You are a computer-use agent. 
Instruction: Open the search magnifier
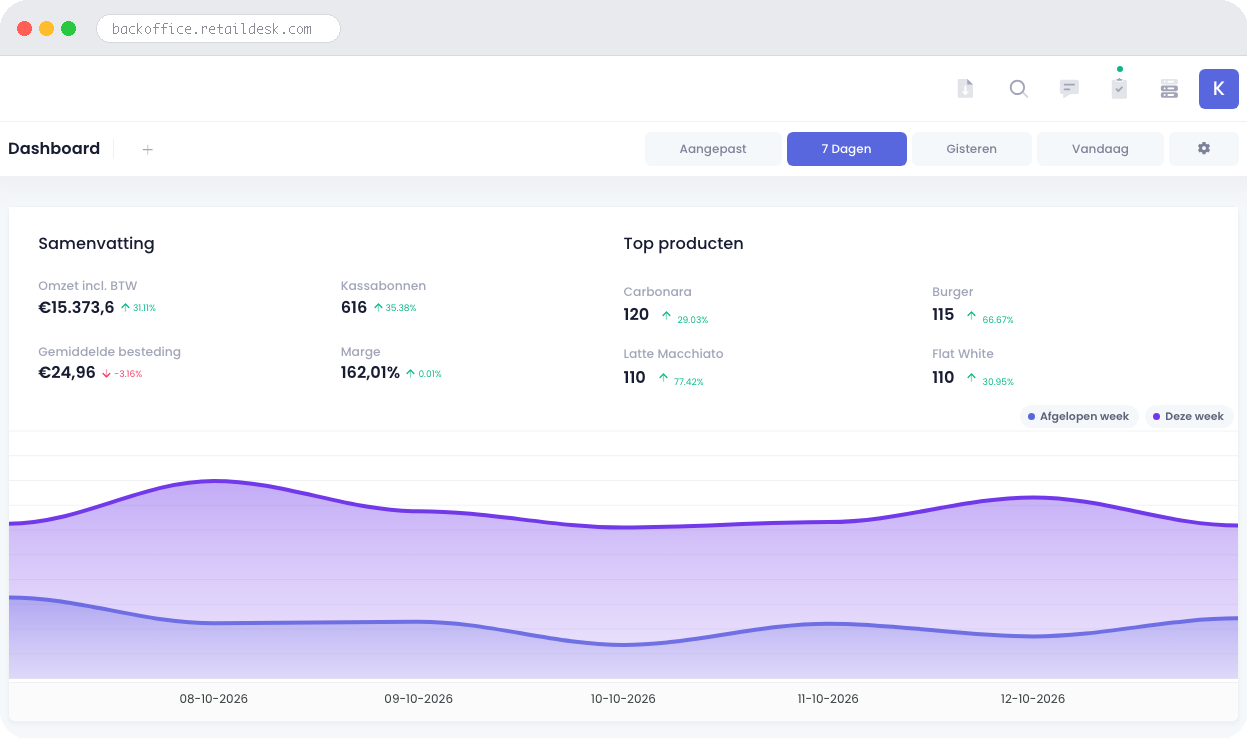tap(1018, 89)
